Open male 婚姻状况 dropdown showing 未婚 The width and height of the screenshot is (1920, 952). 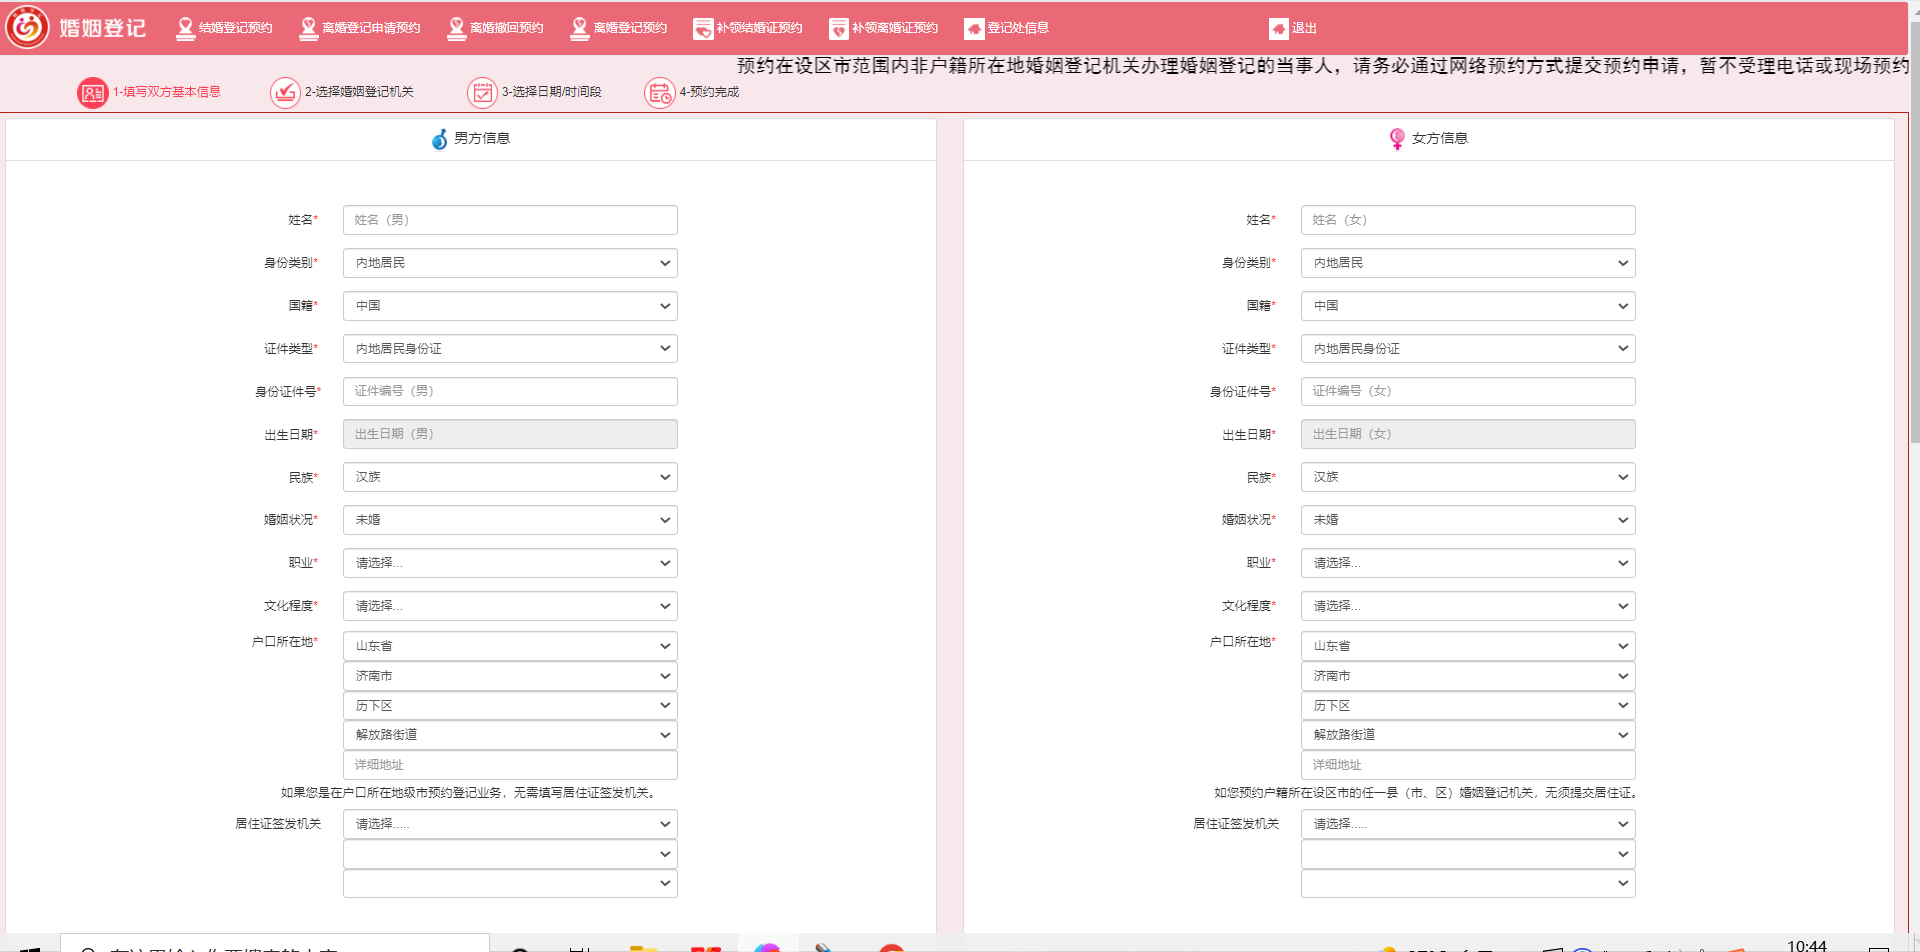click(x=510, y=520)
